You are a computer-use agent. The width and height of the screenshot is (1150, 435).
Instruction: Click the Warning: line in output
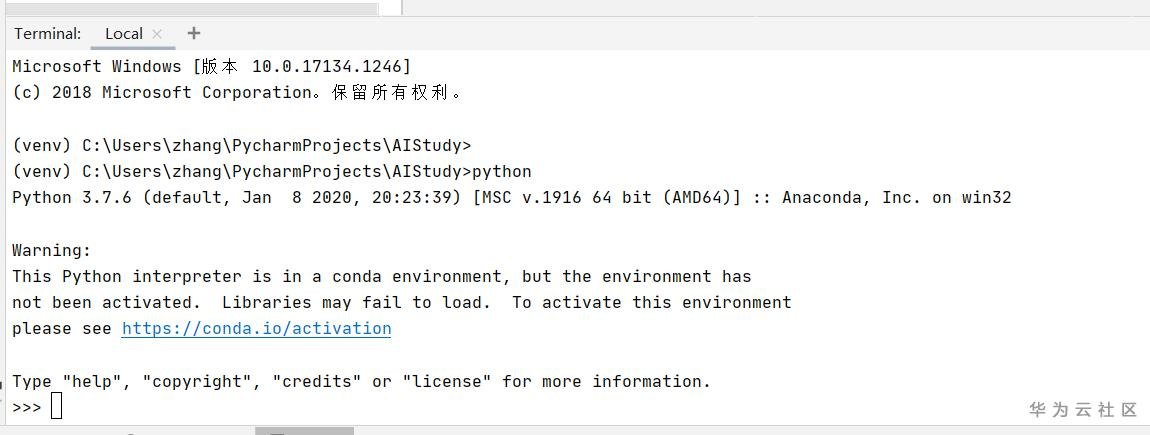51,250
